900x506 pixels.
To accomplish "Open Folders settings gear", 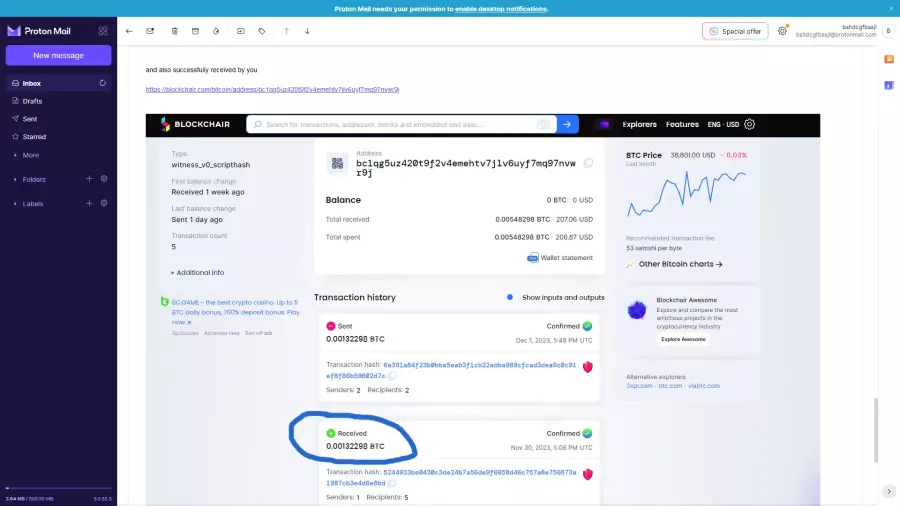I will (104, 179).
